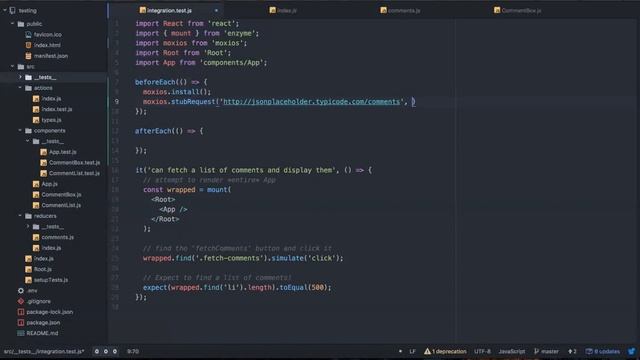
Task: Click the App.js file icon
Action: tap(36, 184)
